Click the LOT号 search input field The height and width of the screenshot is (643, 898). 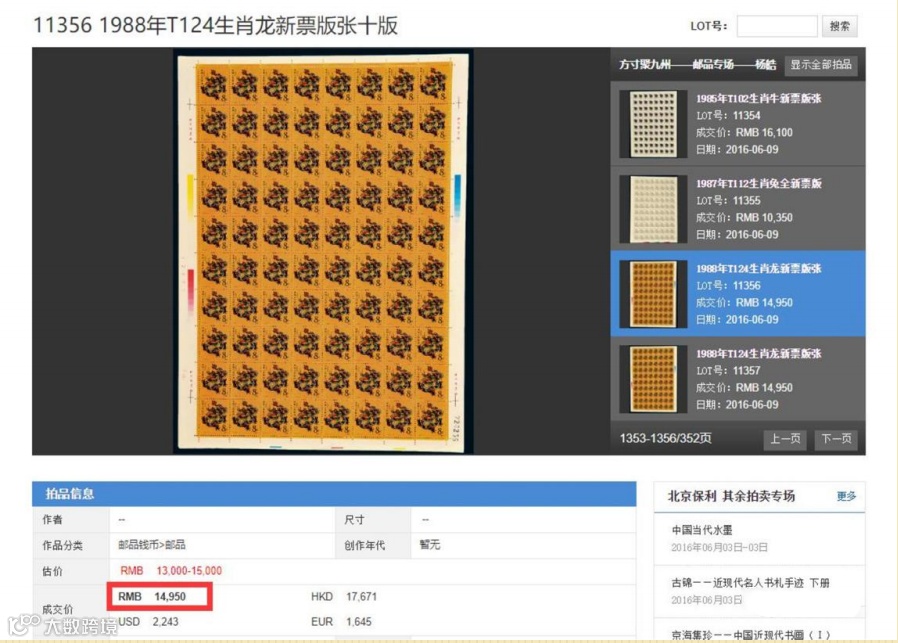point(777,26)
